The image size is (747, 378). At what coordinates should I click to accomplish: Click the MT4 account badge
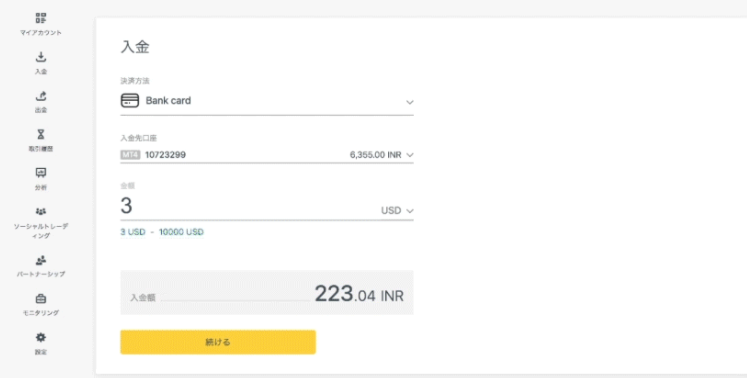130,154
